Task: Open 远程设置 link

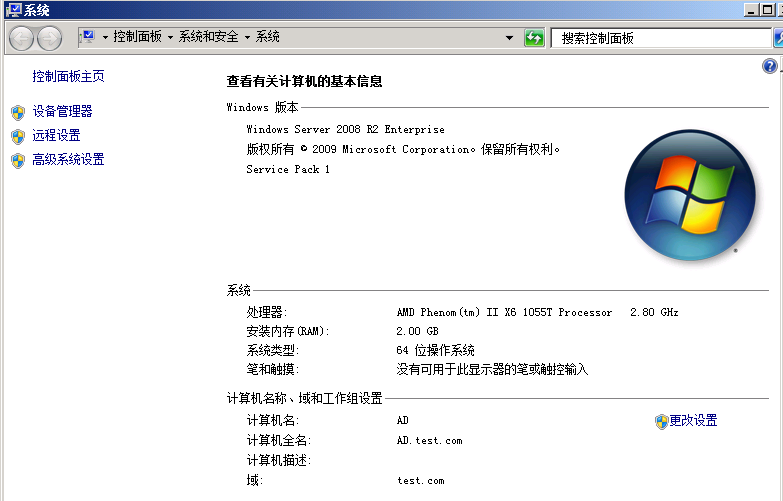Action: pos(56,135)
